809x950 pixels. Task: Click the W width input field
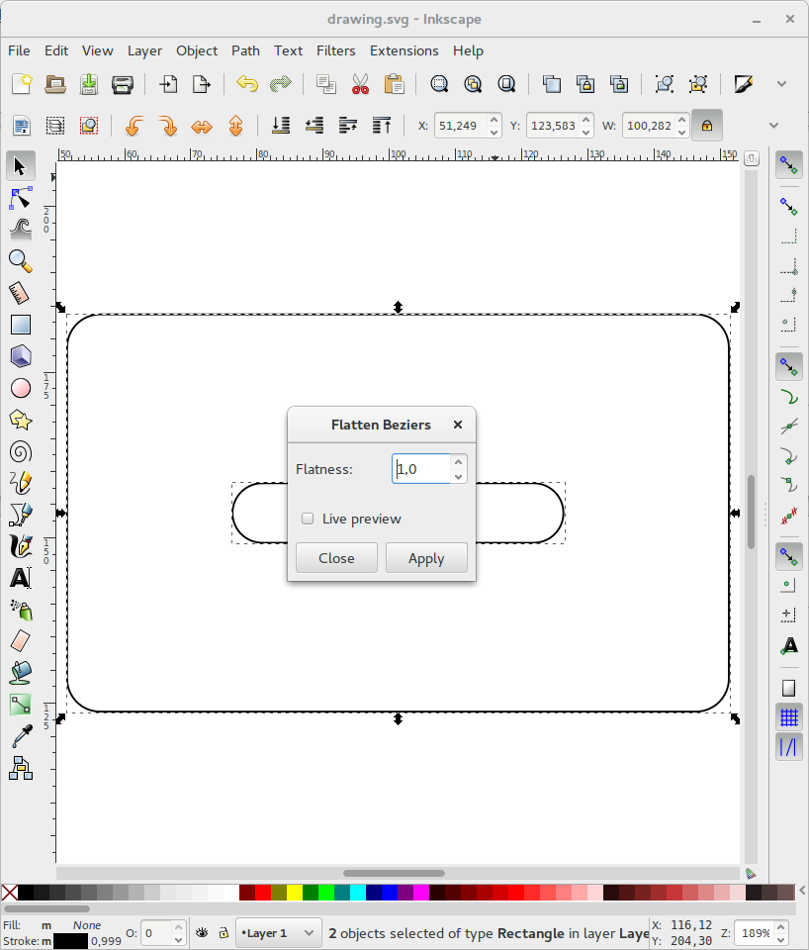(x=649, y=125)
